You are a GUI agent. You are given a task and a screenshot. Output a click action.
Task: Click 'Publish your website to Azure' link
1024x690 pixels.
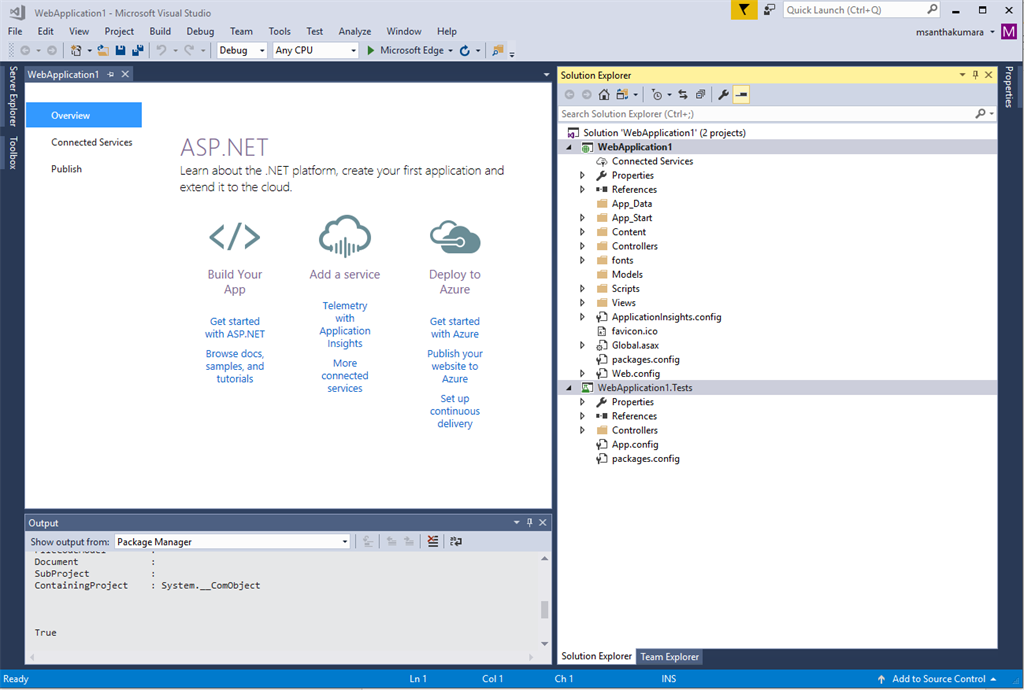455,366
